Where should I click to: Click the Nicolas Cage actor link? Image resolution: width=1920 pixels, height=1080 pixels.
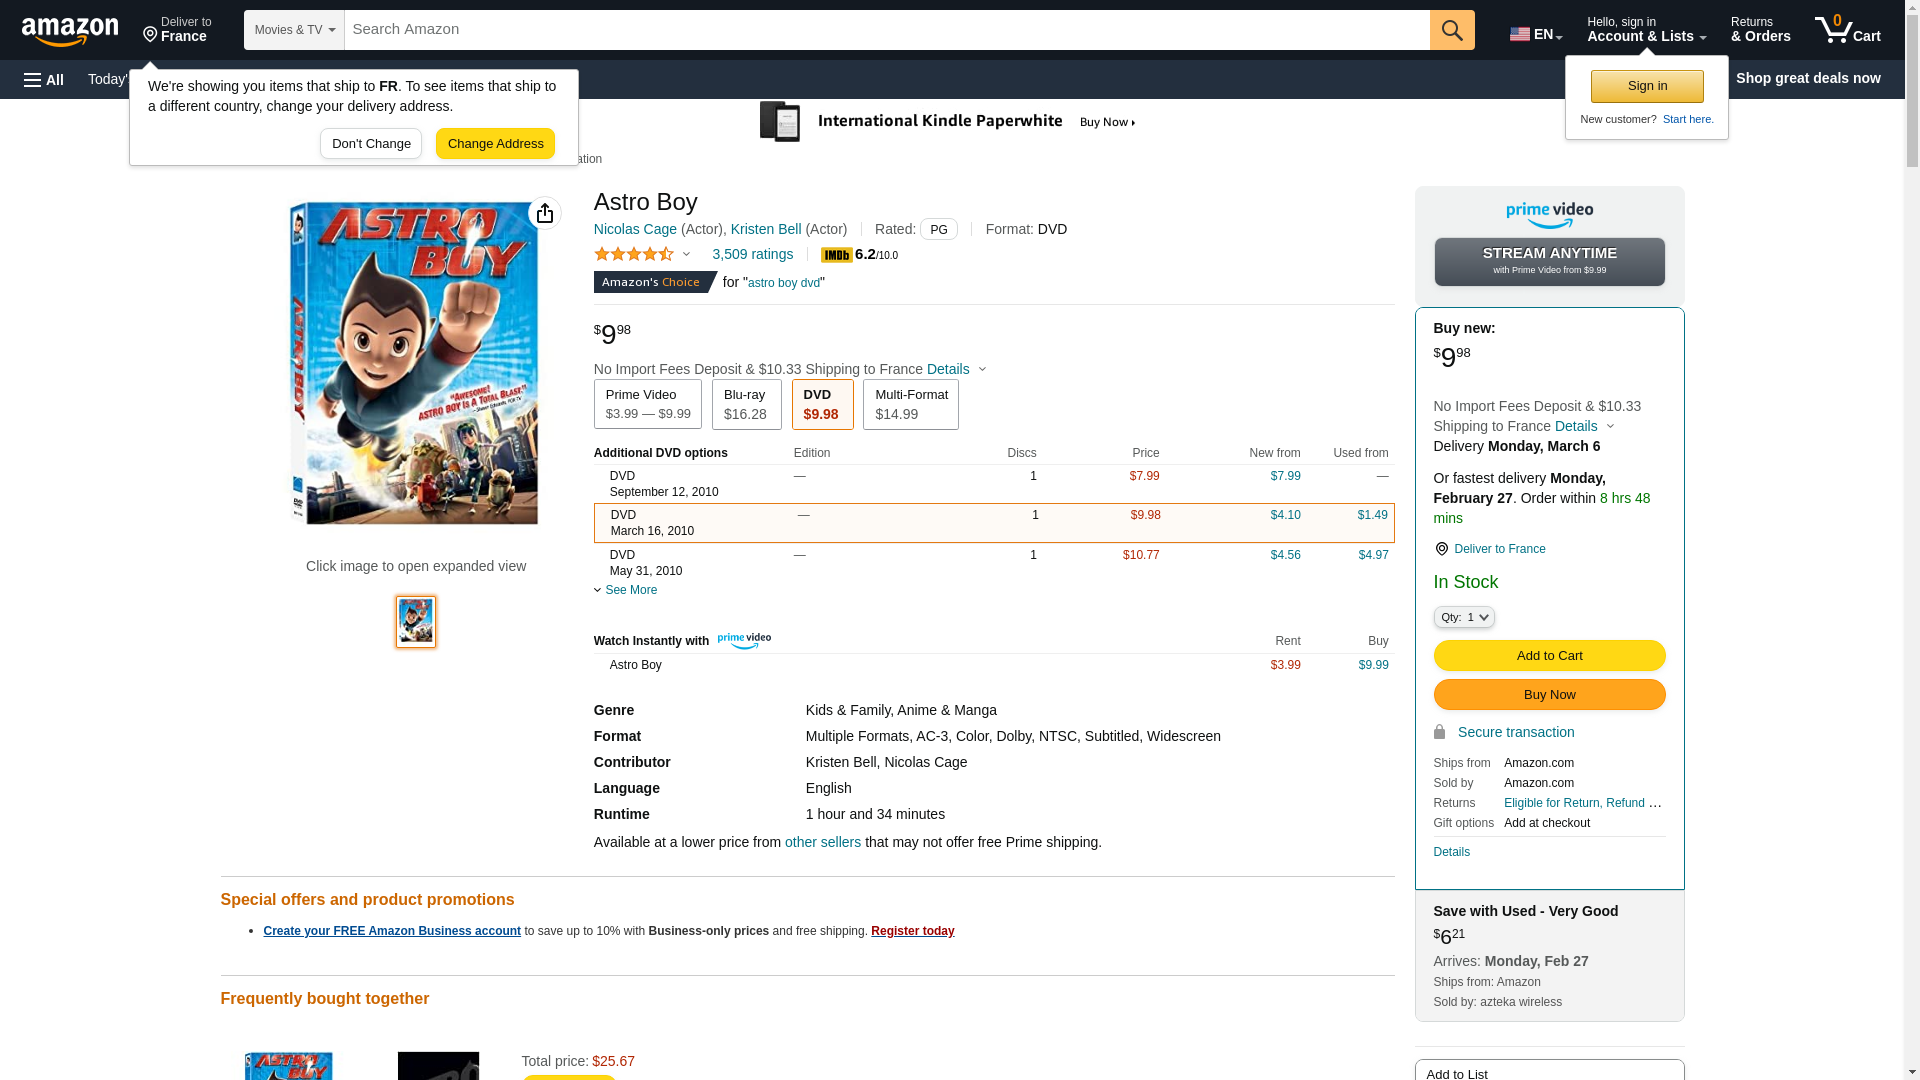[635, 229]
